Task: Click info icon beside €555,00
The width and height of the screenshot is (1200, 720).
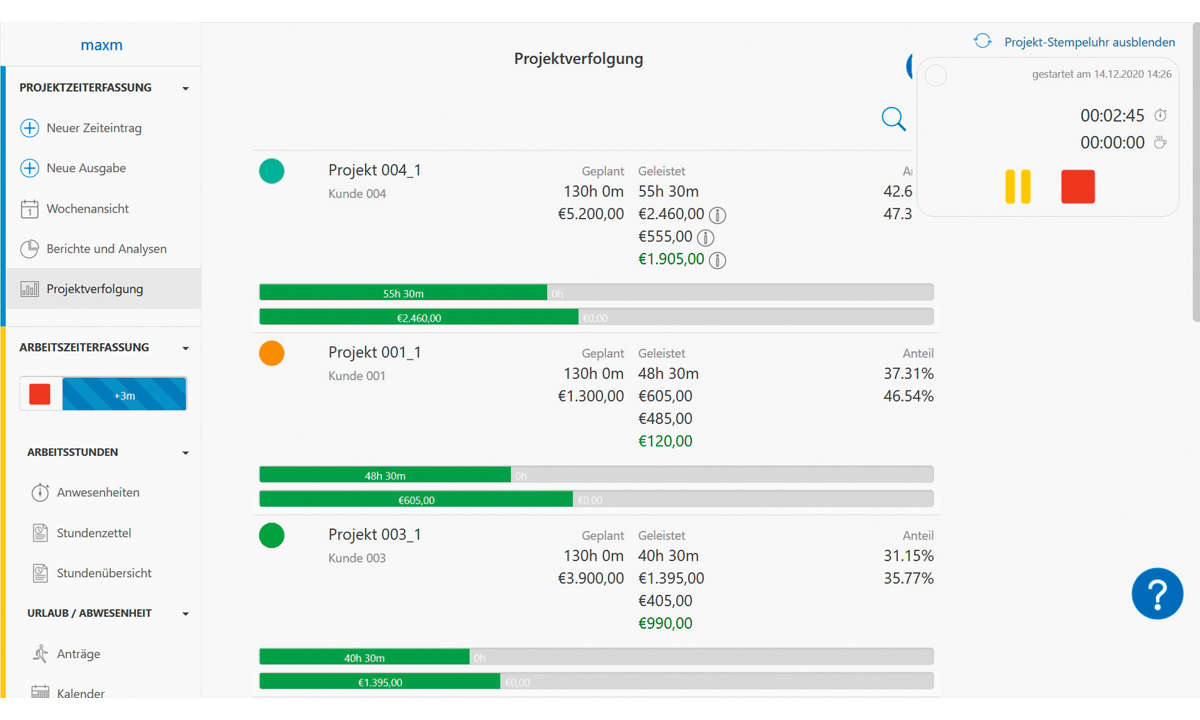Action: 705,238
